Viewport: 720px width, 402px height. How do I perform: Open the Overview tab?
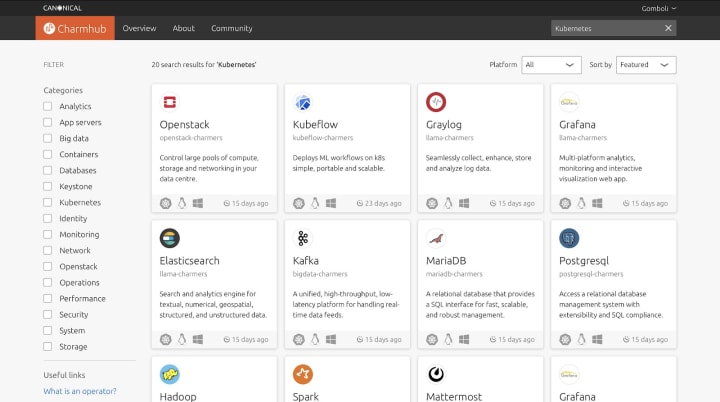(x=139, y=28)
